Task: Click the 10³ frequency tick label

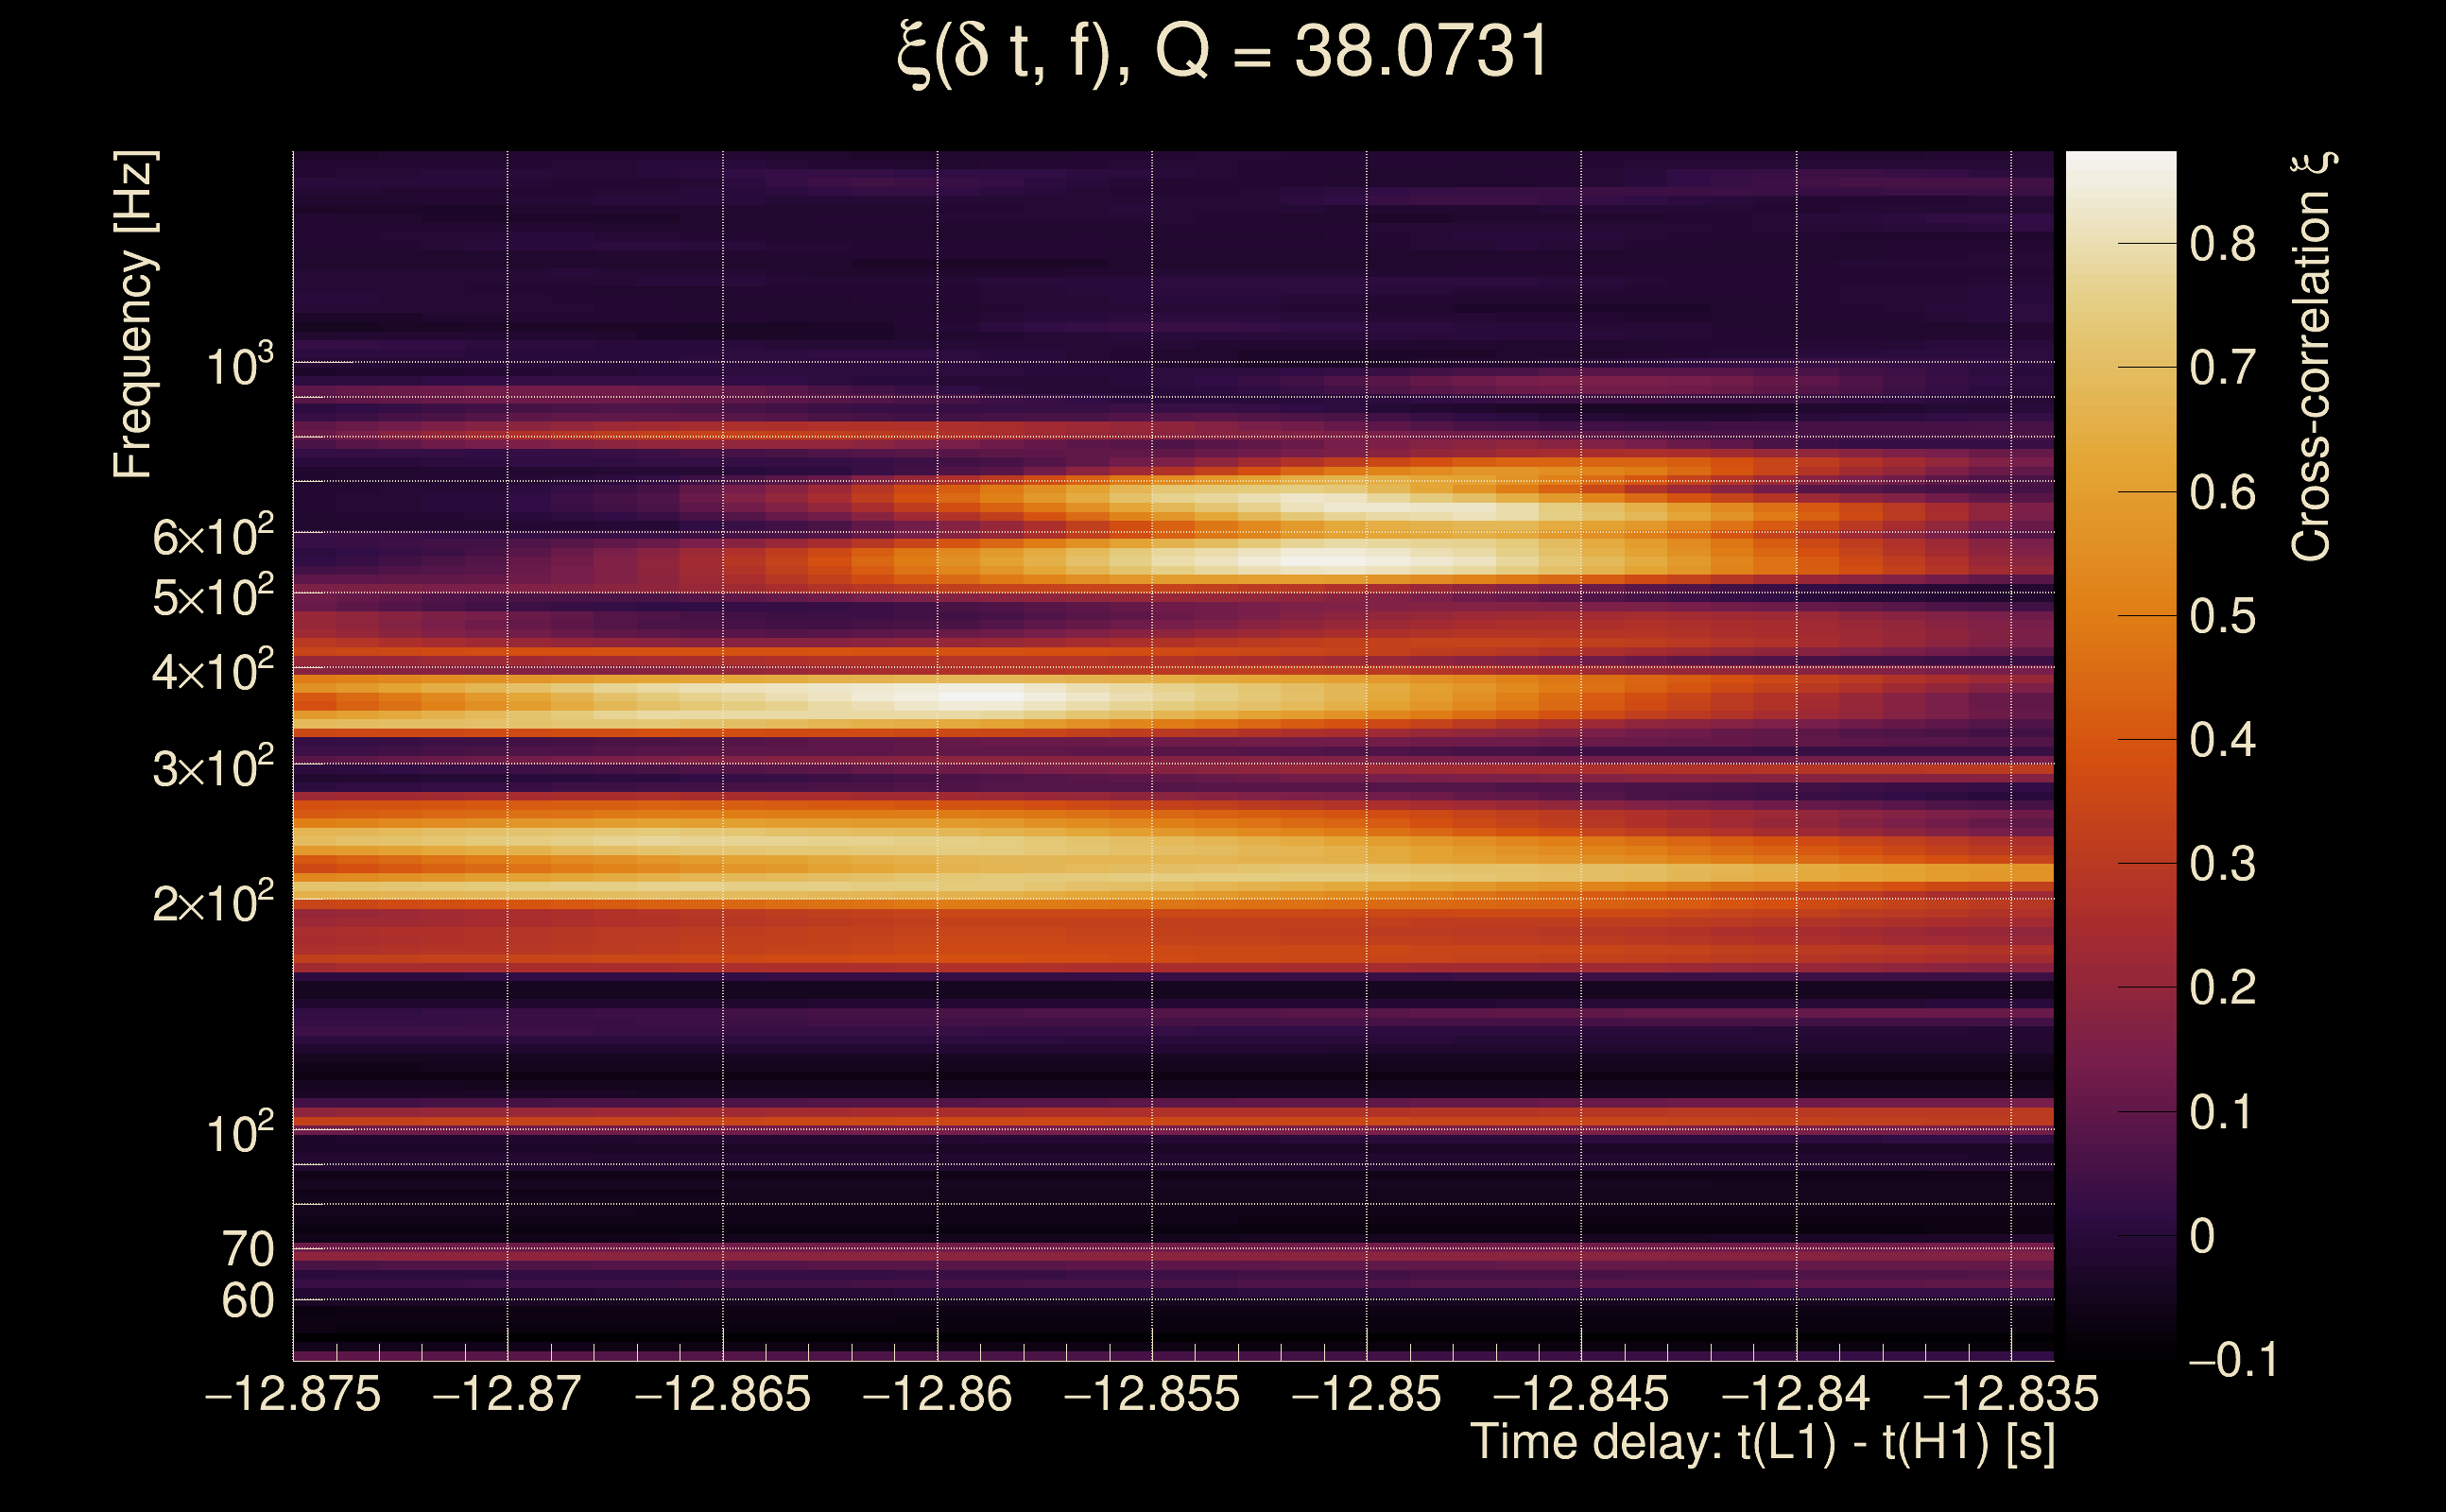Action: (x=238, y=366)
